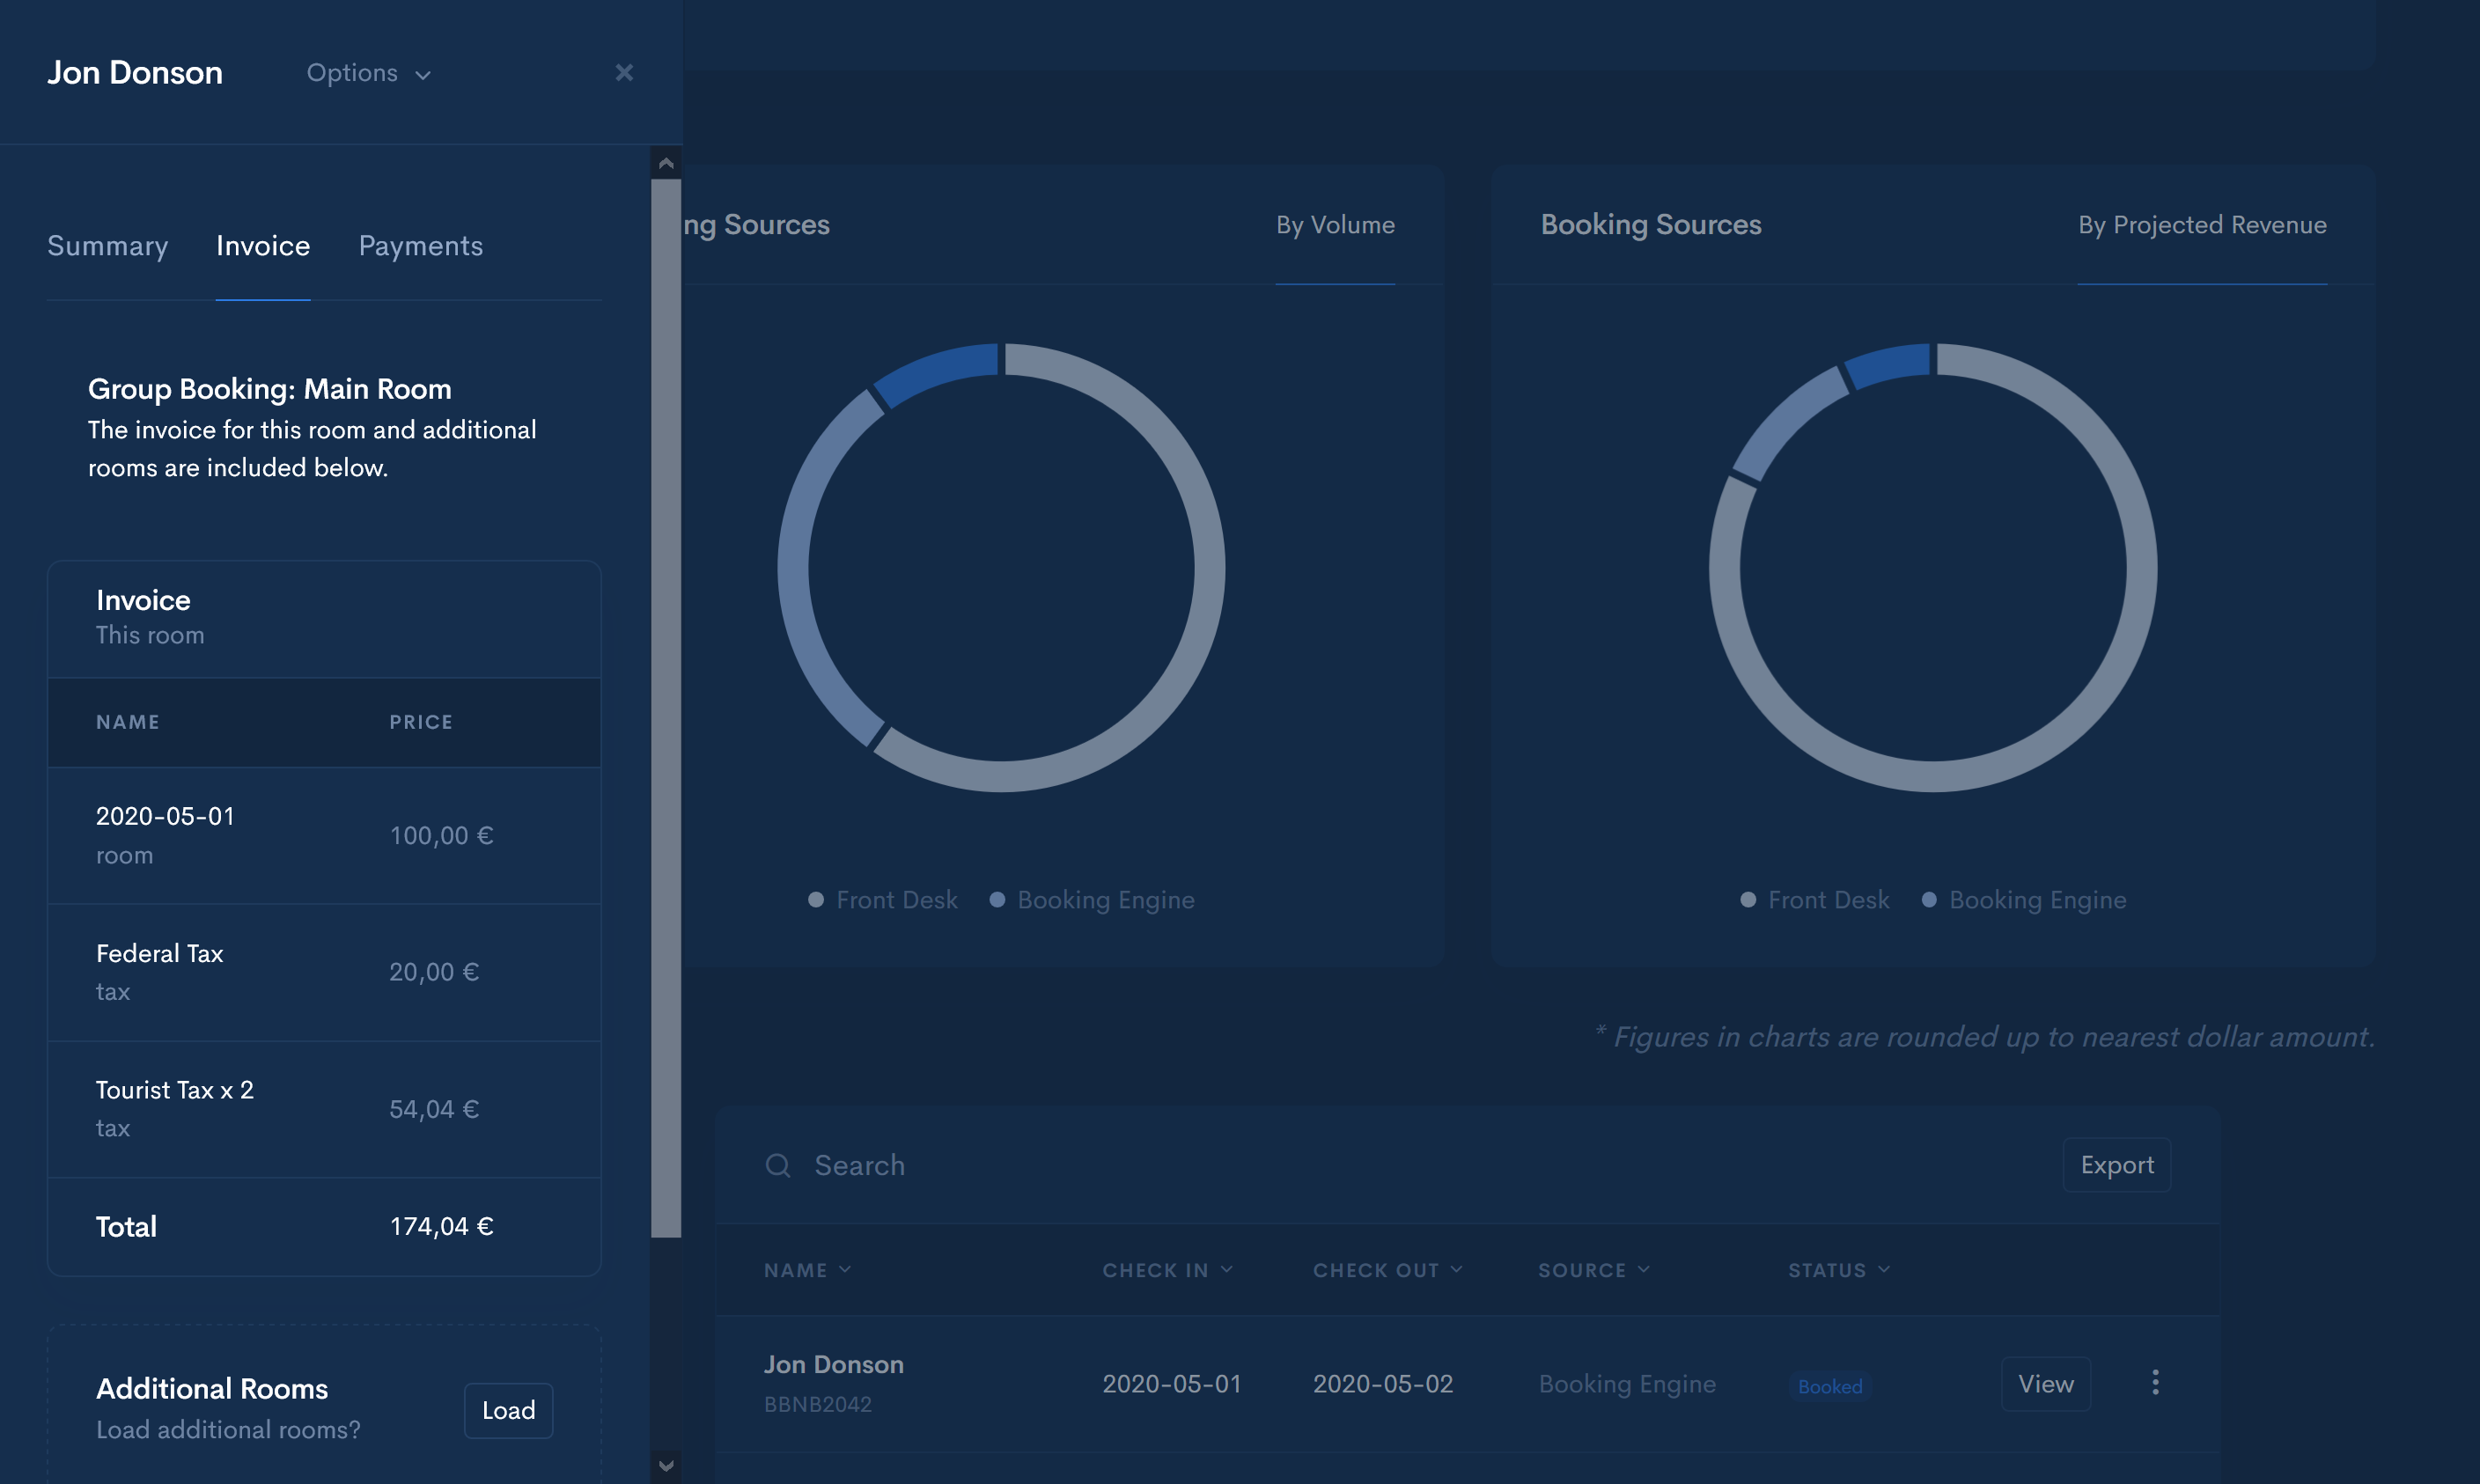Click the vertical ellipsis menu icon for Jon Donson
2480x1484 pixels.
click(x=2155, y=1382)
